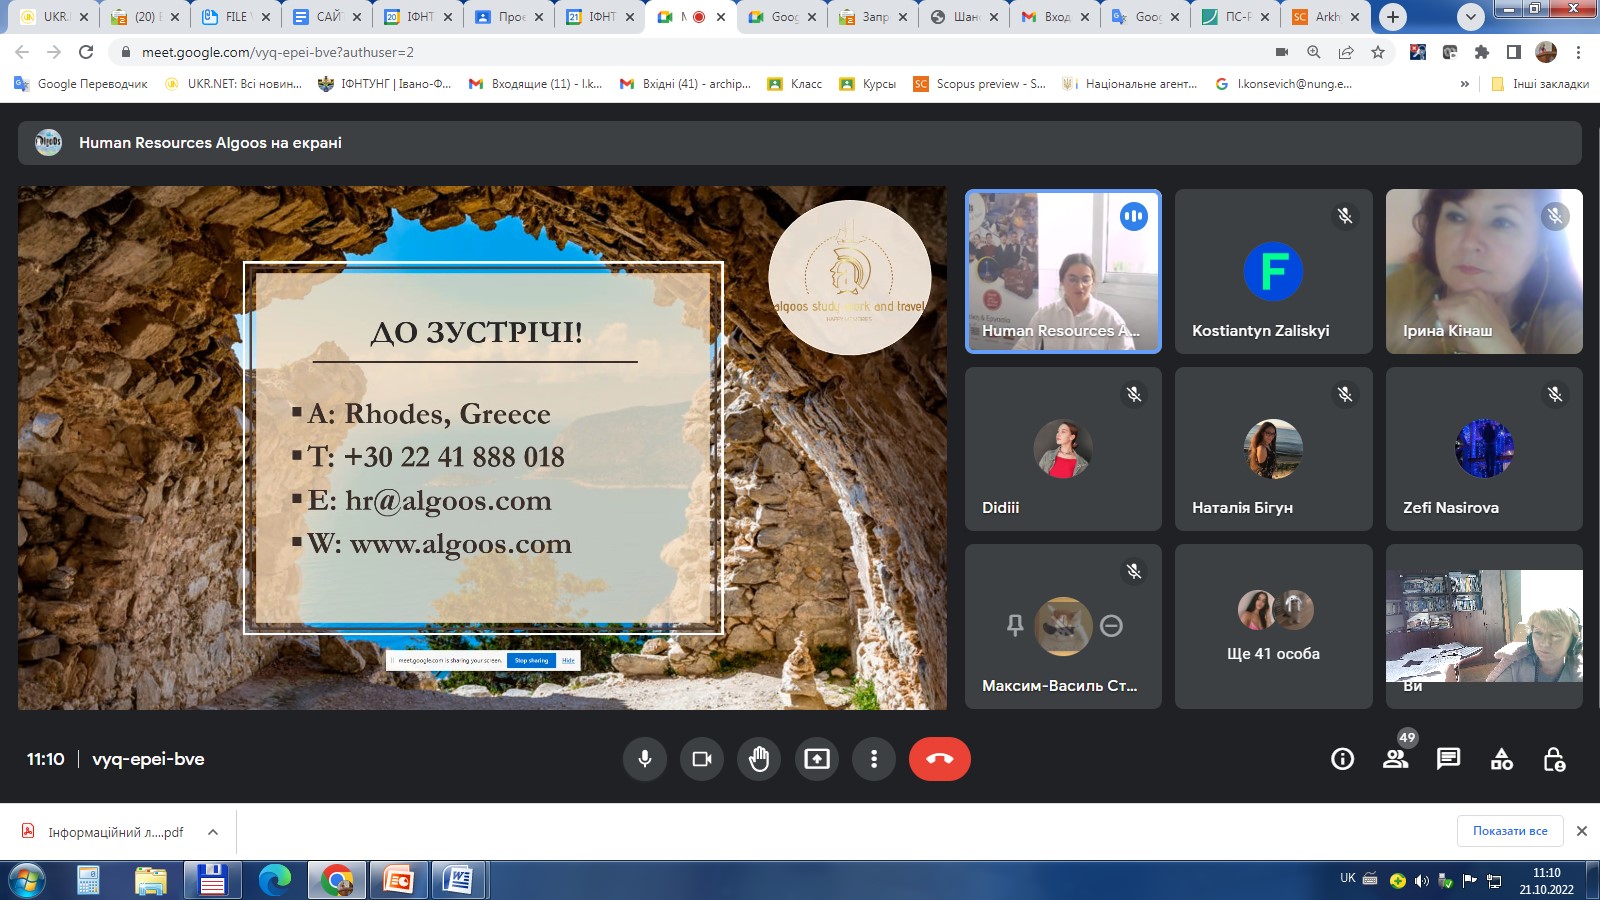Open the Класс bookmark link

pos(795,84)
